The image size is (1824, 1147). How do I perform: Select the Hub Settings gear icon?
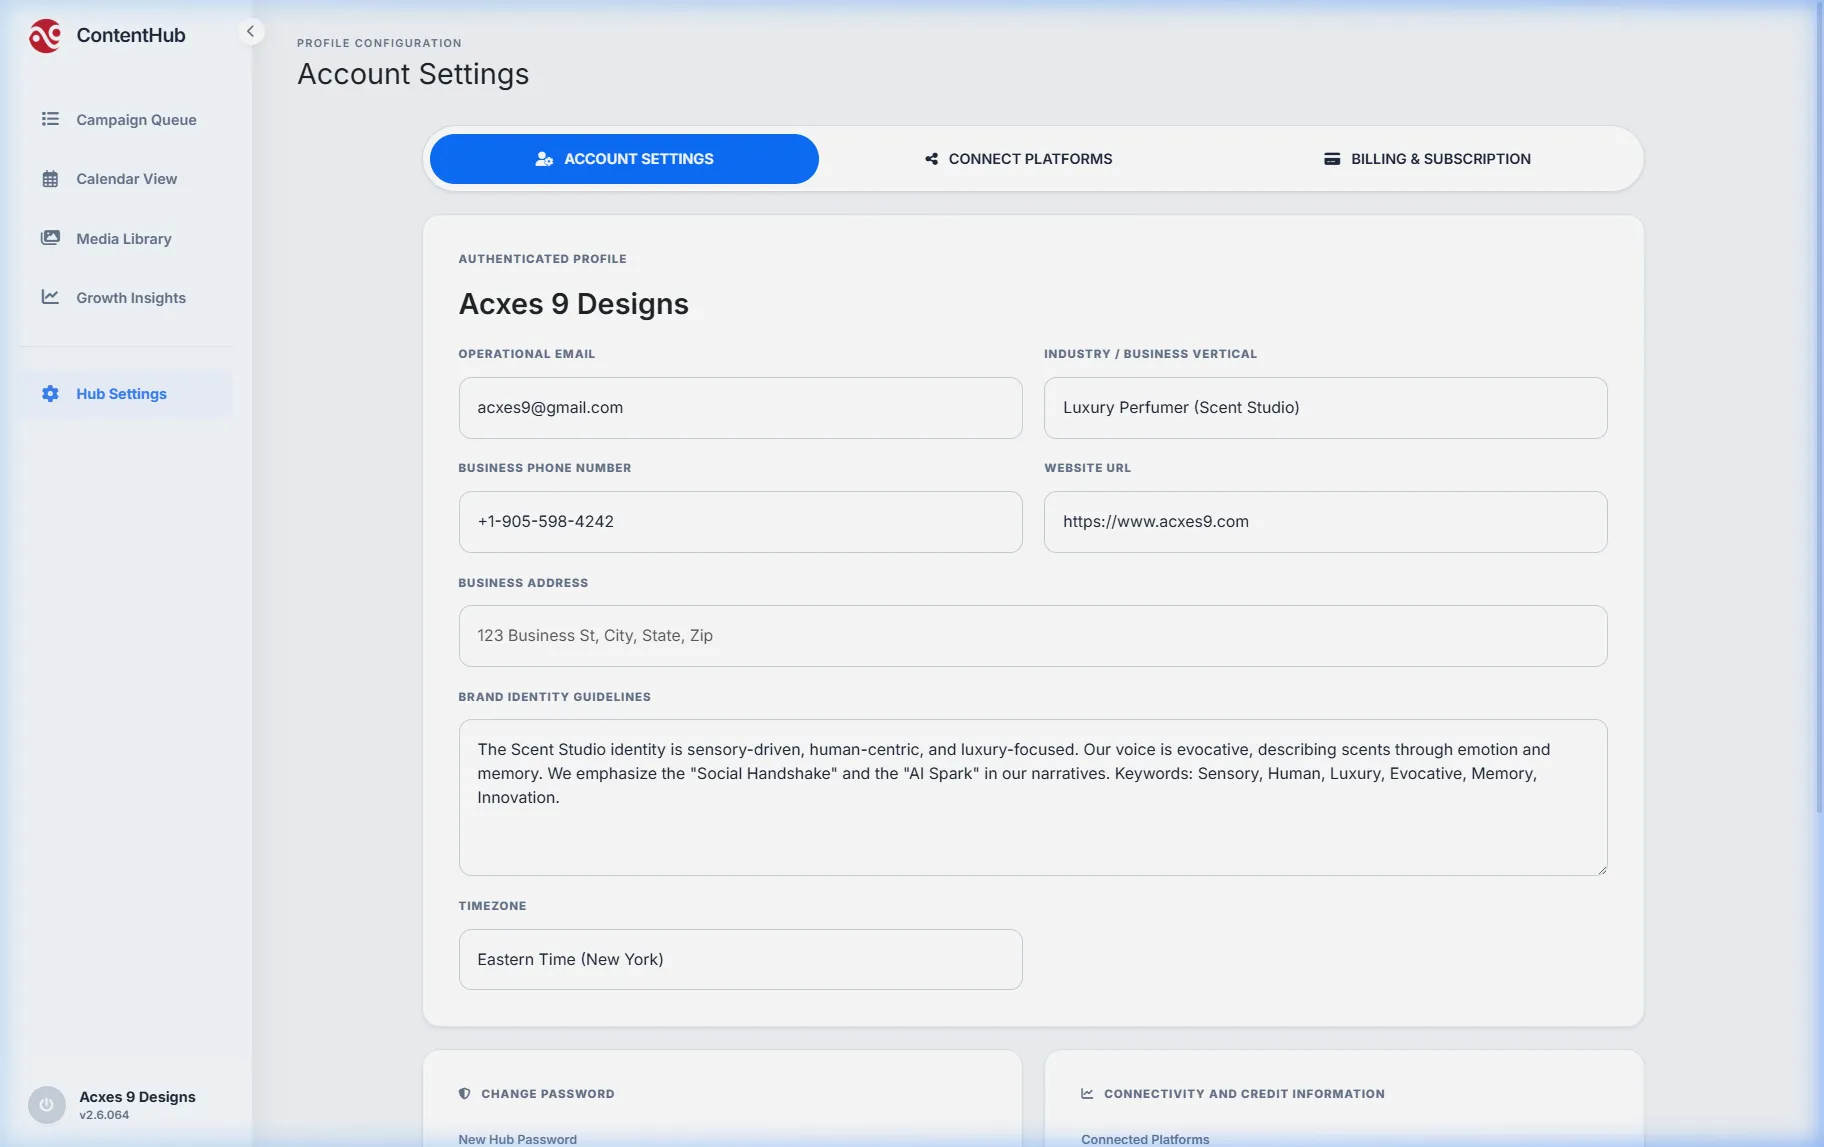tap(50, 394)
